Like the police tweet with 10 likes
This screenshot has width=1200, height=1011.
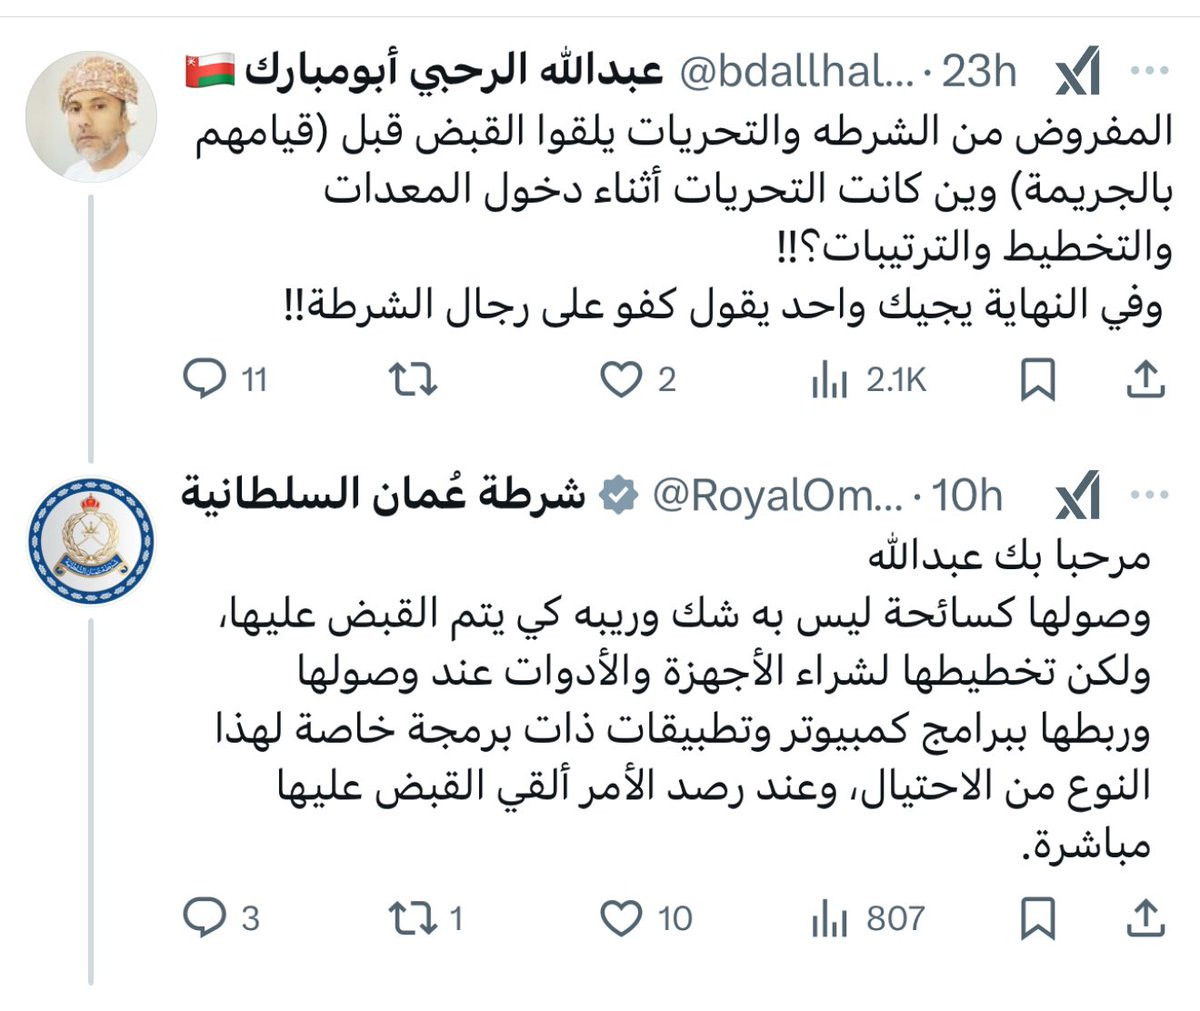click(620, 918)
